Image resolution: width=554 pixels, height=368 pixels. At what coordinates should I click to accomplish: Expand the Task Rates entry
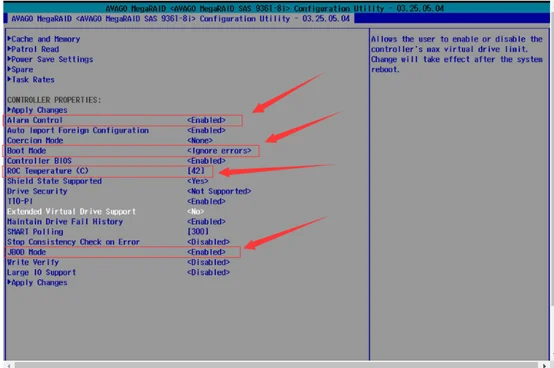click(31, 79)
